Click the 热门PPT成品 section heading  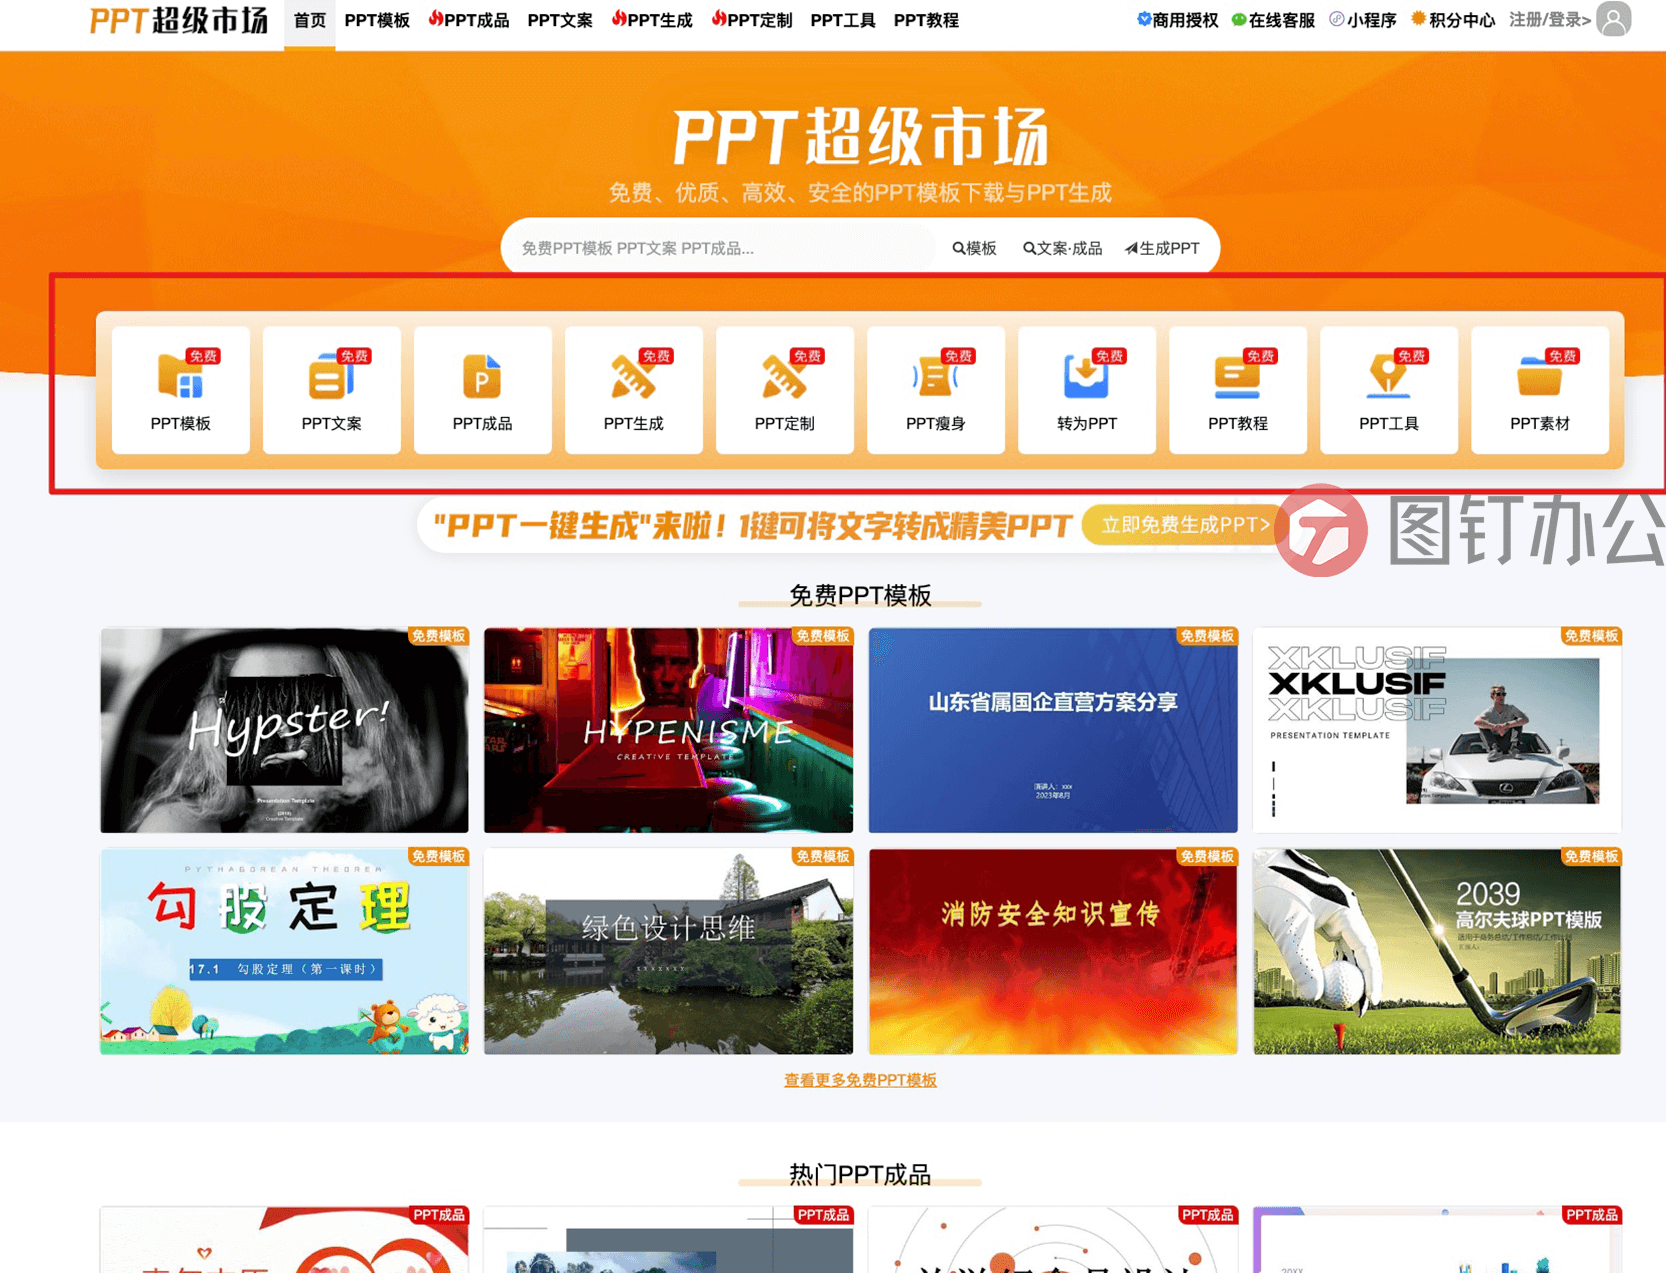click(860, 1174)
